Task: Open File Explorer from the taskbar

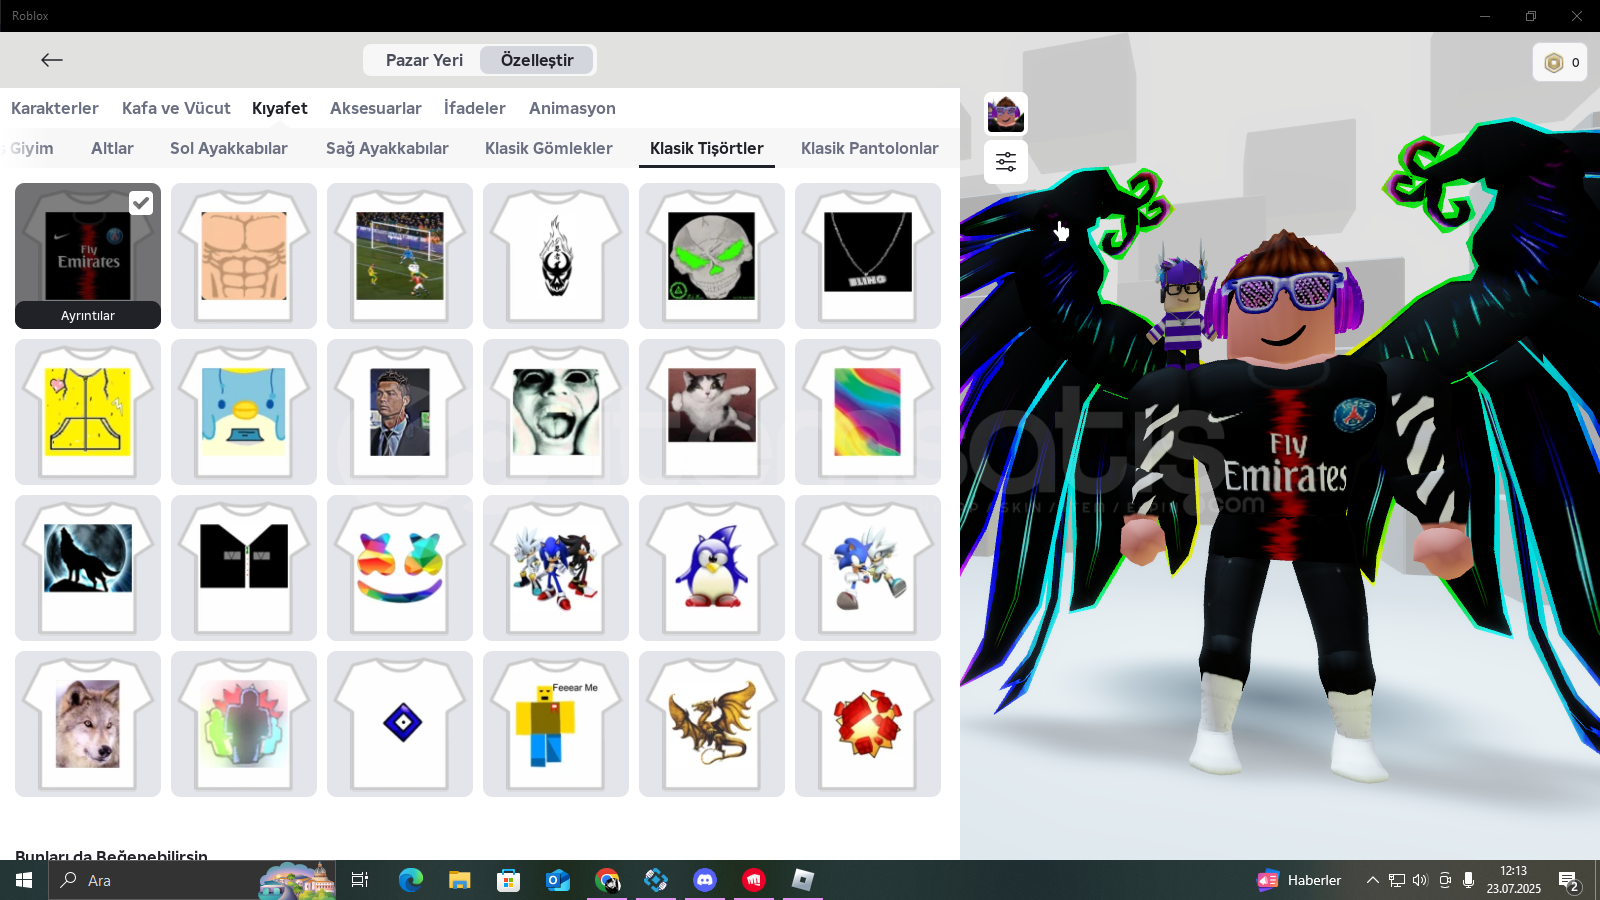Action: click(459, 880)
